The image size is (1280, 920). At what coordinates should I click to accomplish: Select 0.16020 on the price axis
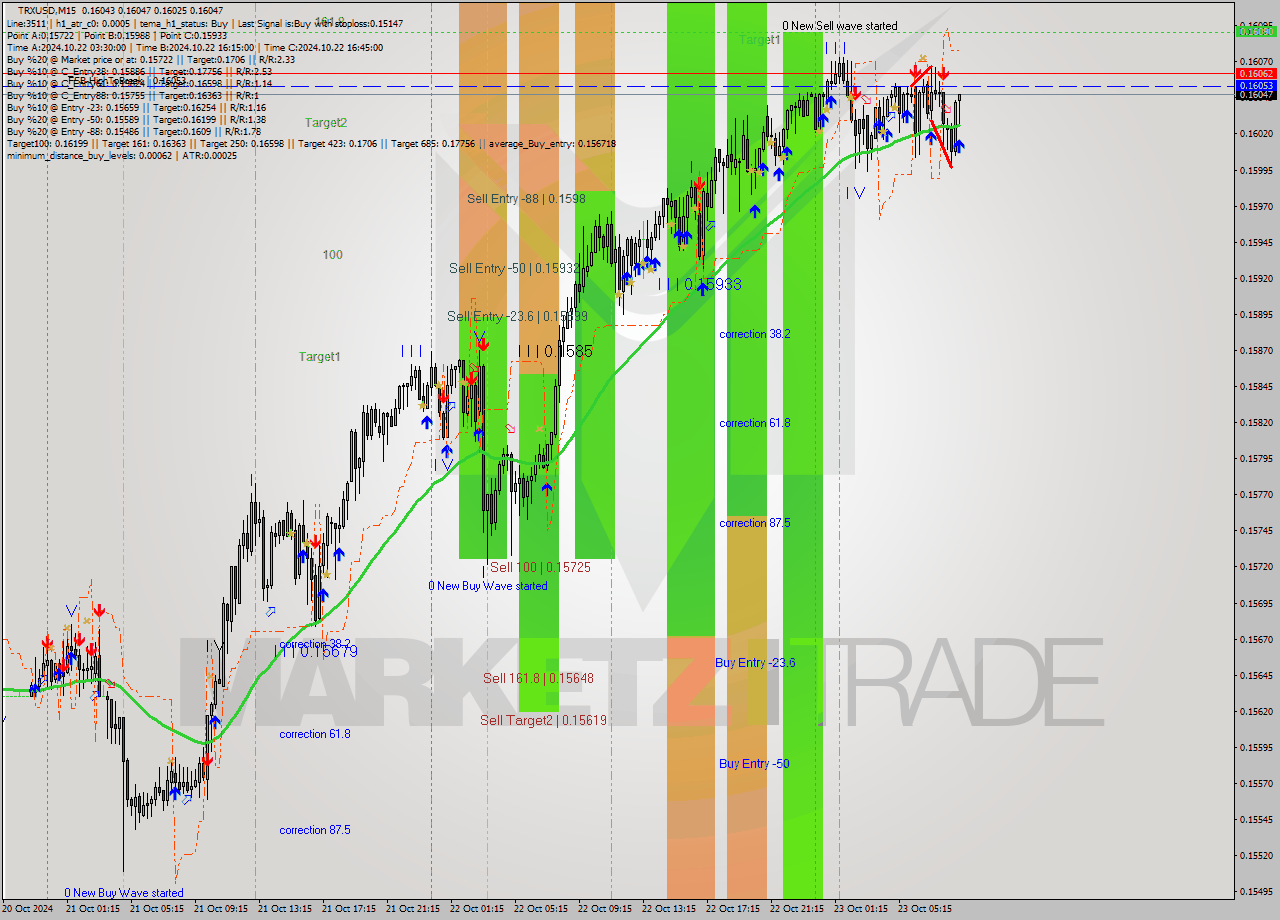coord(1255,134)
